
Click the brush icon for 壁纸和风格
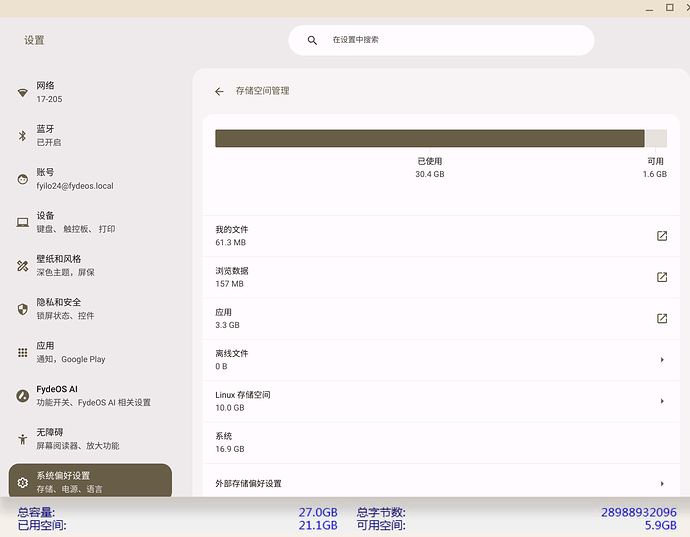coord(22,265)
